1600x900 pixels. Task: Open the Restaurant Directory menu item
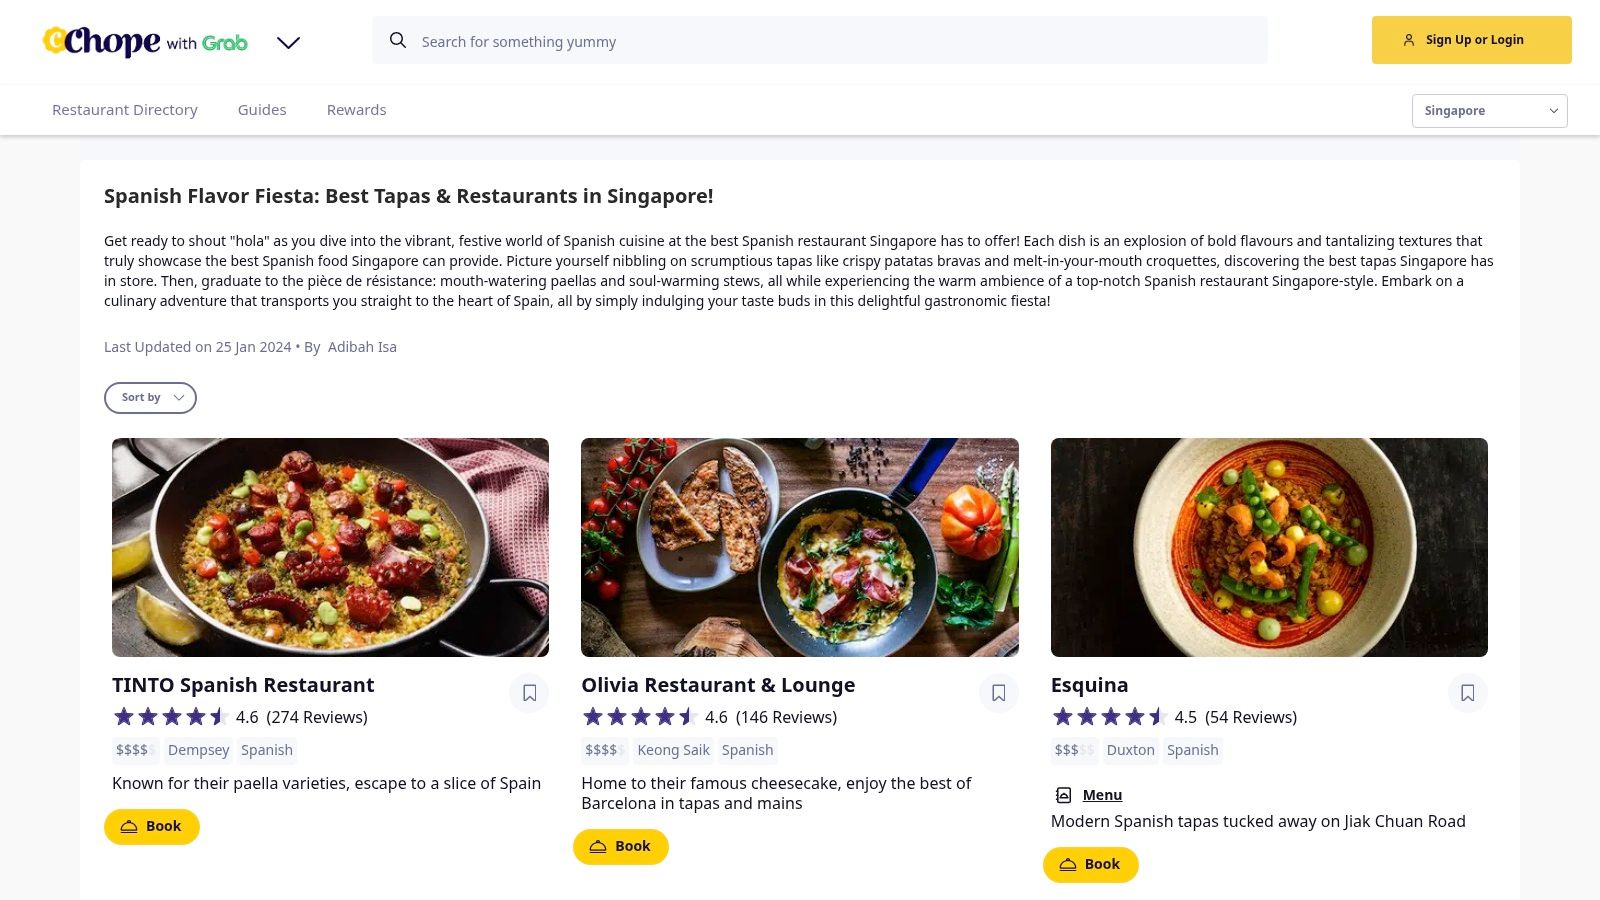125,110
